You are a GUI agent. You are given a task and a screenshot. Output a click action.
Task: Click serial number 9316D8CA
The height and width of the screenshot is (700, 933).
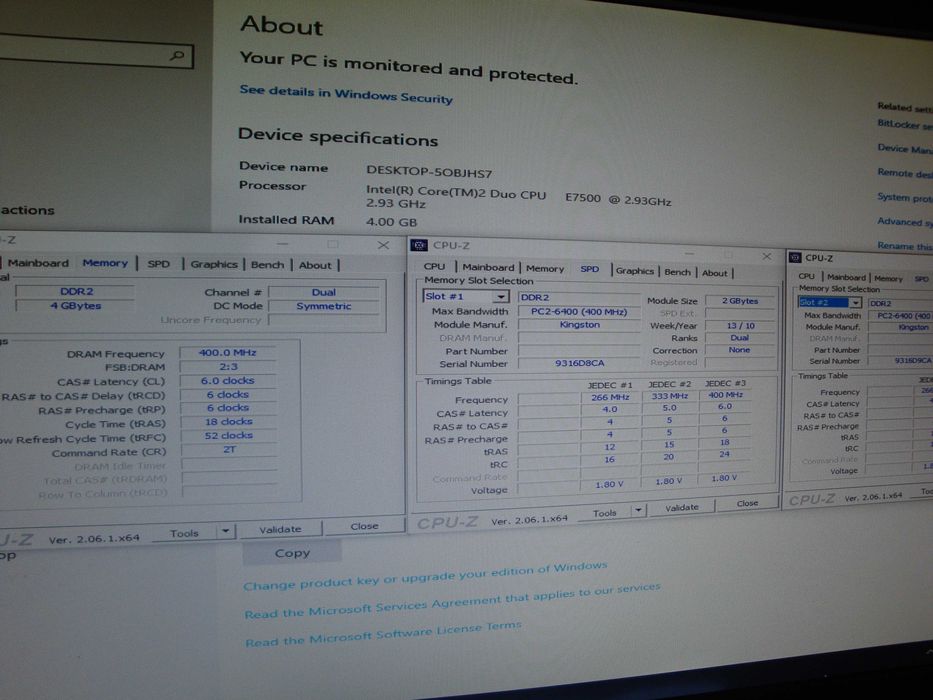click(x=579, y=362)
